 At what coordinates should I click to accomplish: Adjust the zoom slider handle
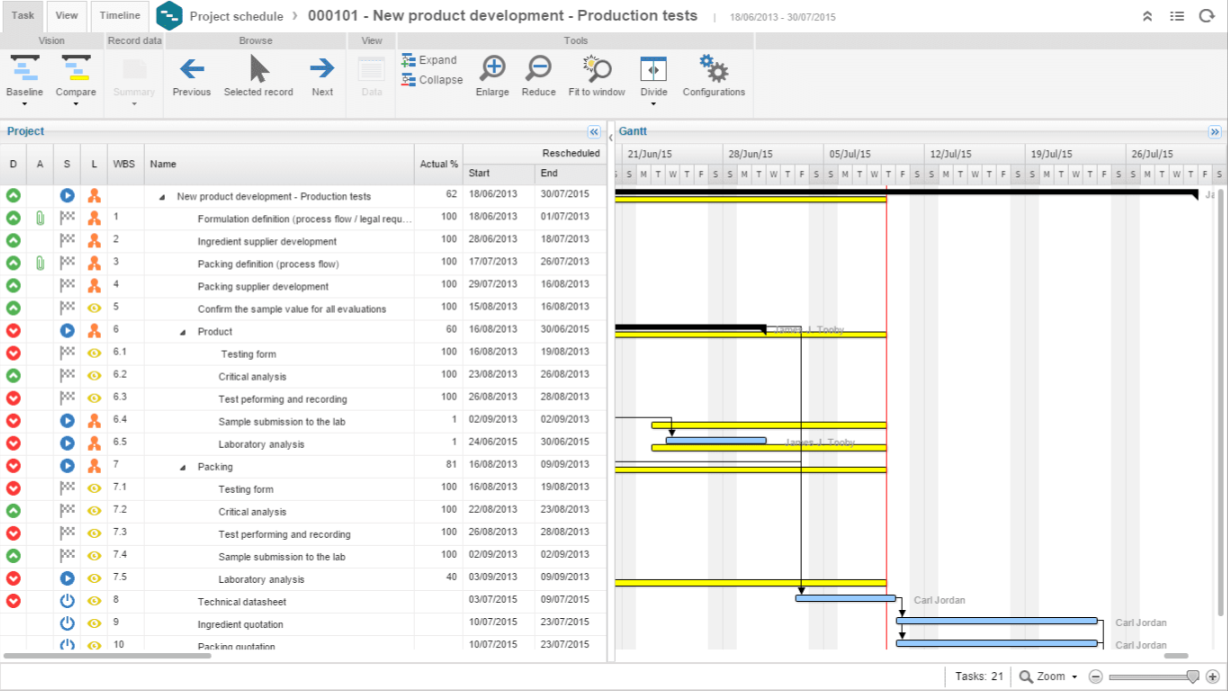(x=1192, y=677)
